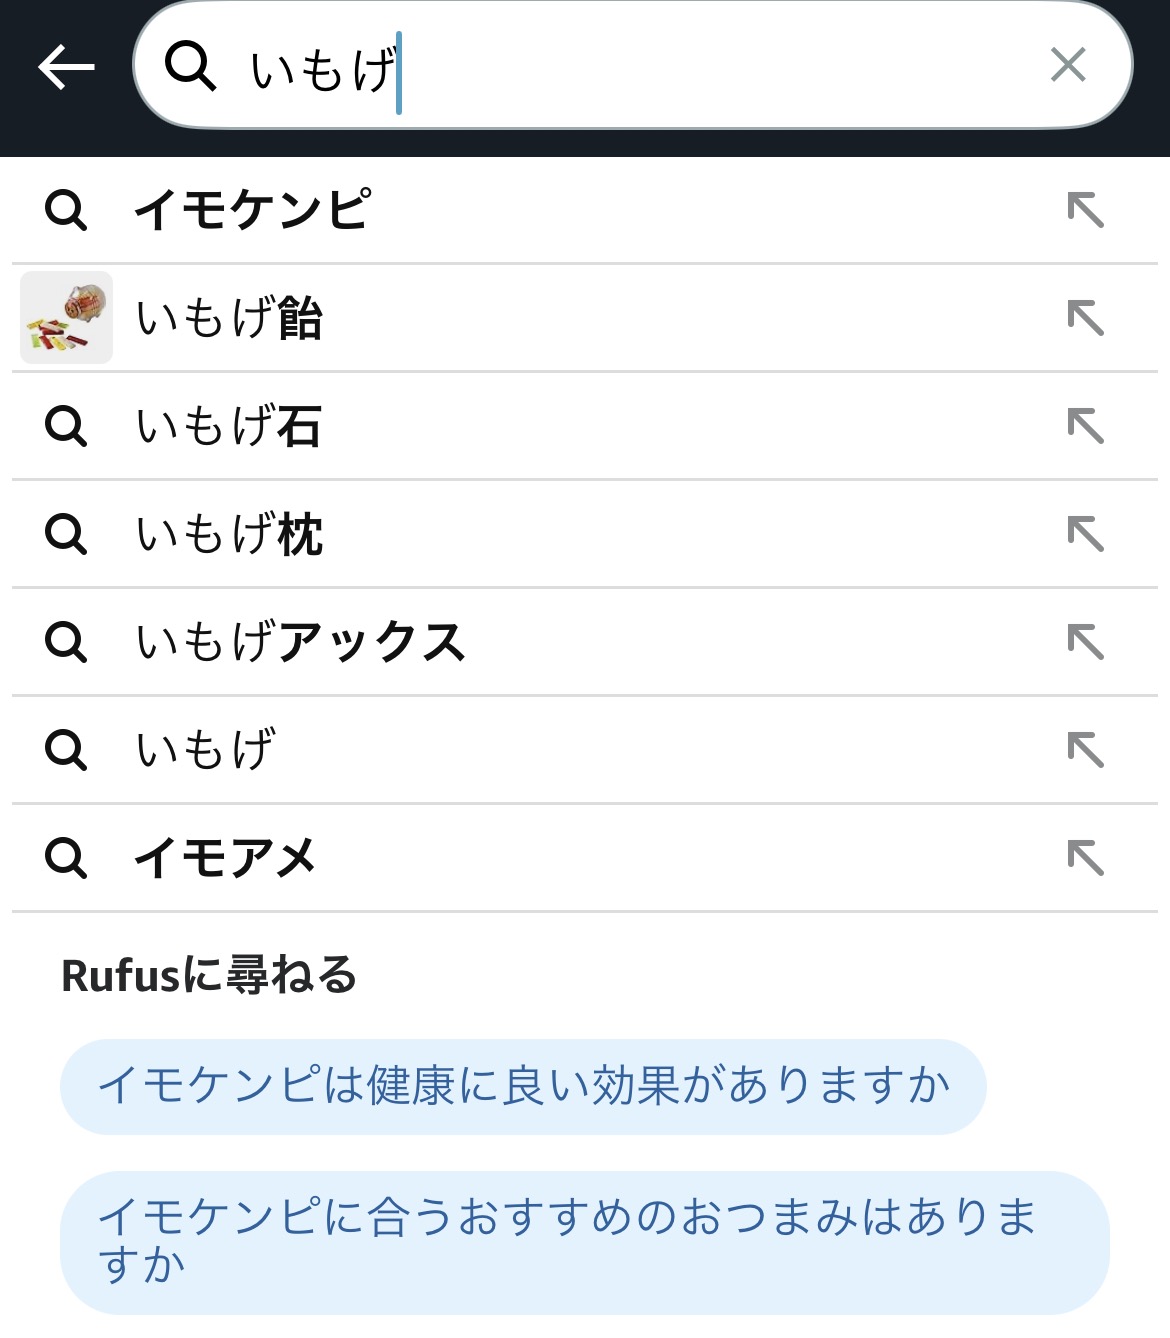Clear the search text with X

pyautogui.click(x=1068, y=66)
